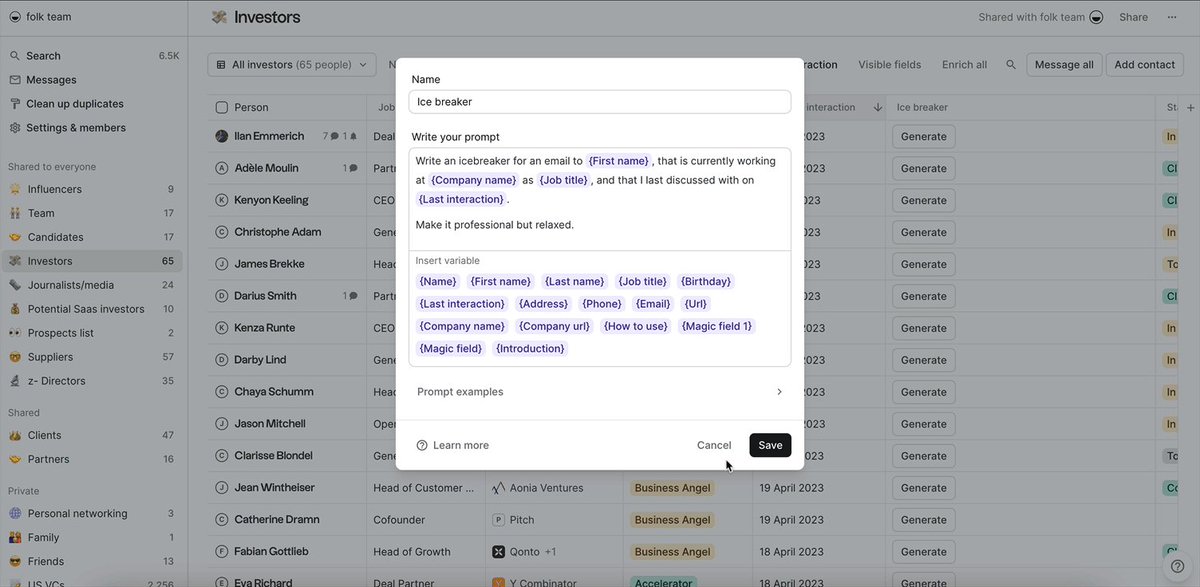The height and width of the screenshot is (587, 1200).
Task: Open the Candidates group
Action: pos(92,237)
